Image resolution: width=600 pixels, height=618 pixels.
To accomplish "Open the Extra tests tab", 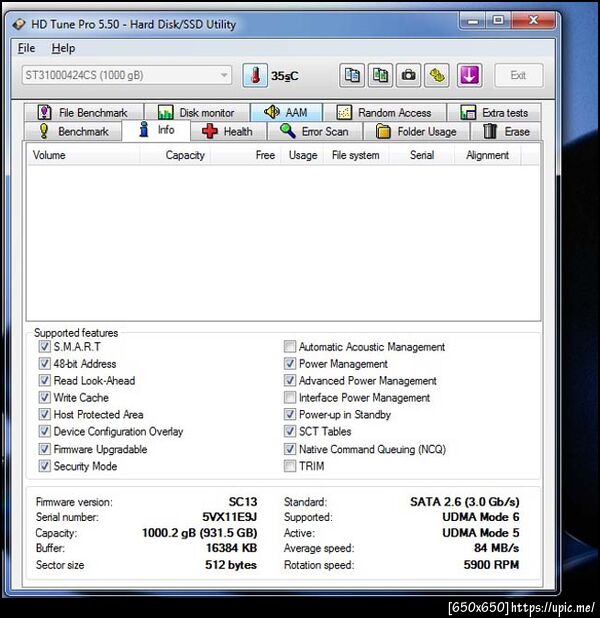I will pyautogui.click(x=494, y=112).
